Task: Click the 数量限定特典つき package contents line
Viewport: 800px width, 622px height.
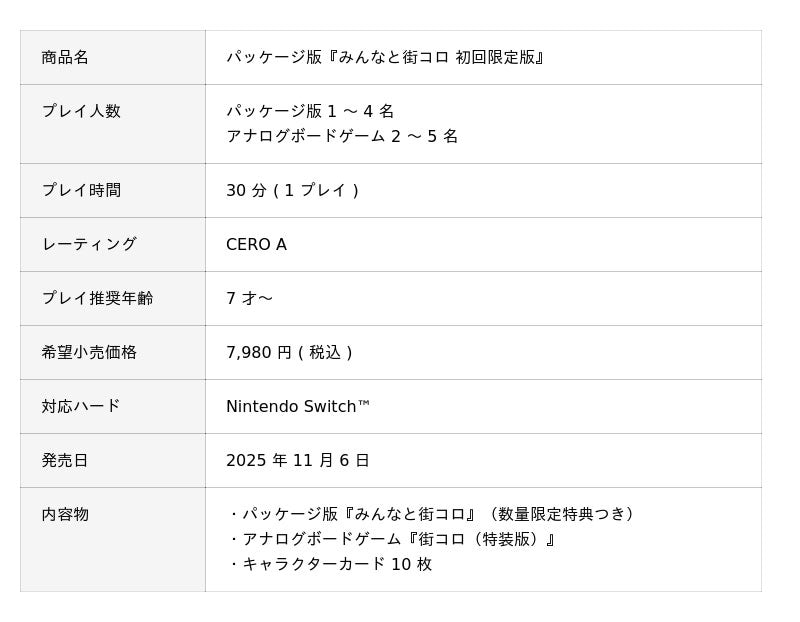Action: coord(434,514)
